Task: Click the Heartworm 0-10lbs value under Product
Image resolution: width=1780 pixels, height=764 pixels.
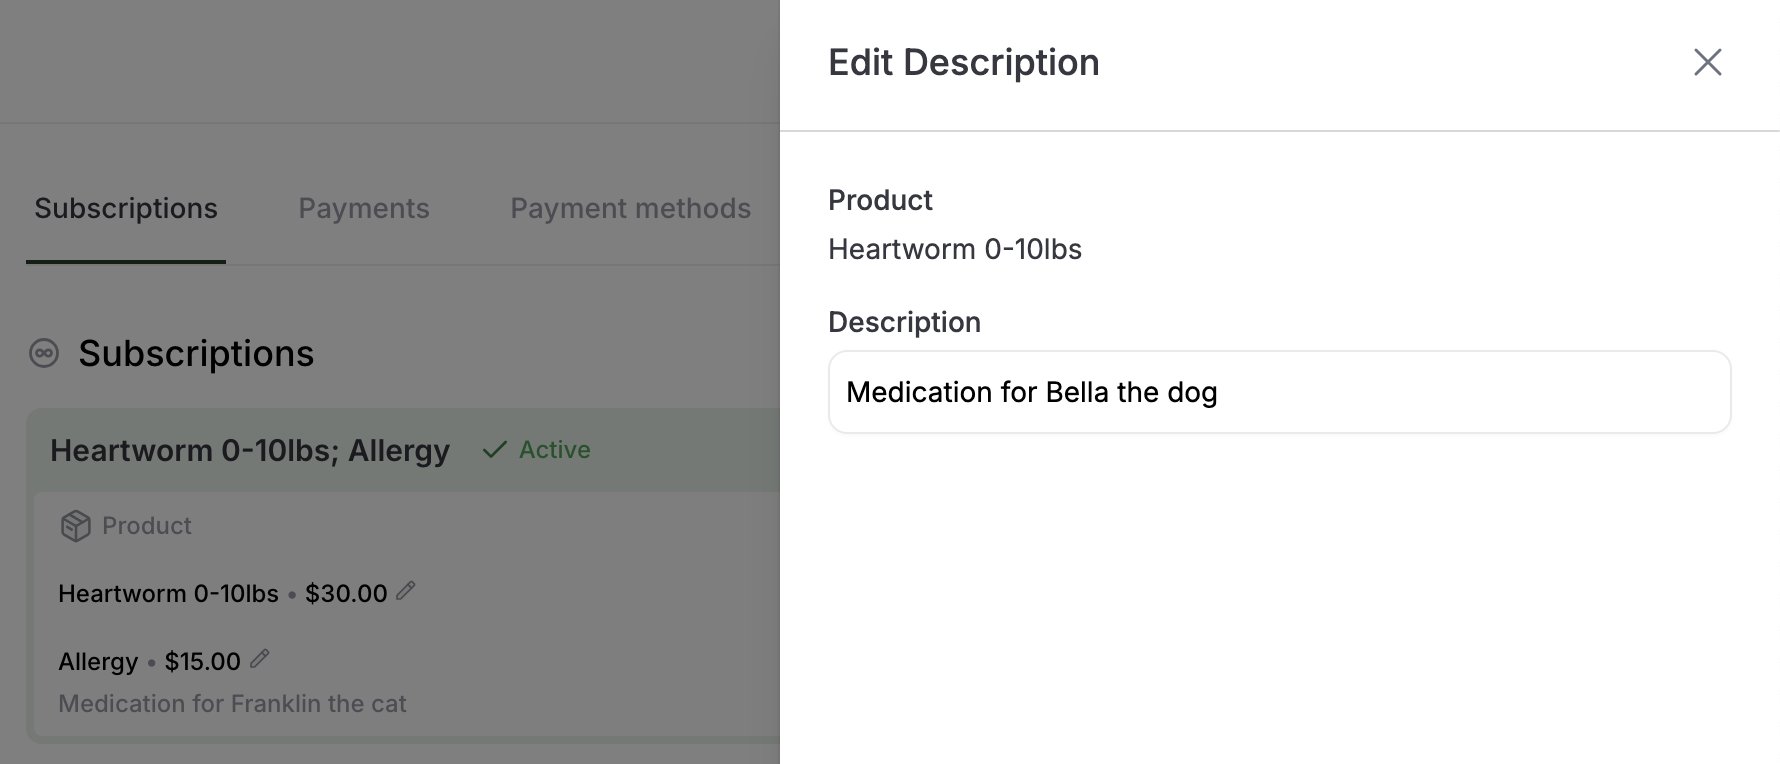Action: (x=955, y=249)
